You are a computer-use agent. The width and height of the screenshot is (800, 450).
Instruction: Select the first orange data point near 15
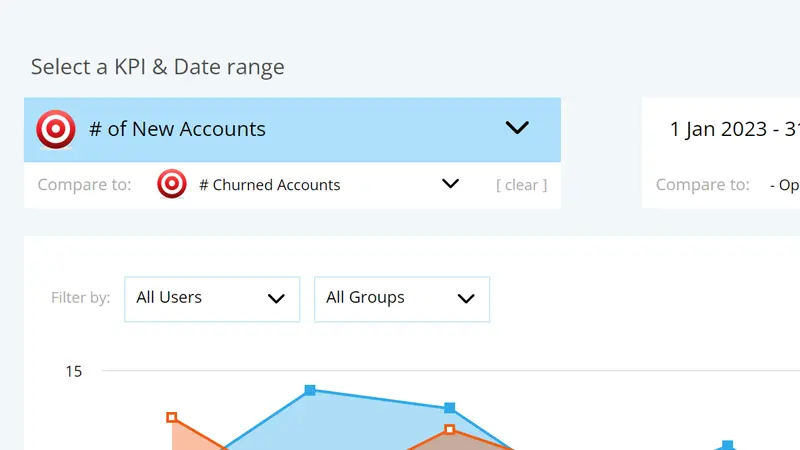172,417
